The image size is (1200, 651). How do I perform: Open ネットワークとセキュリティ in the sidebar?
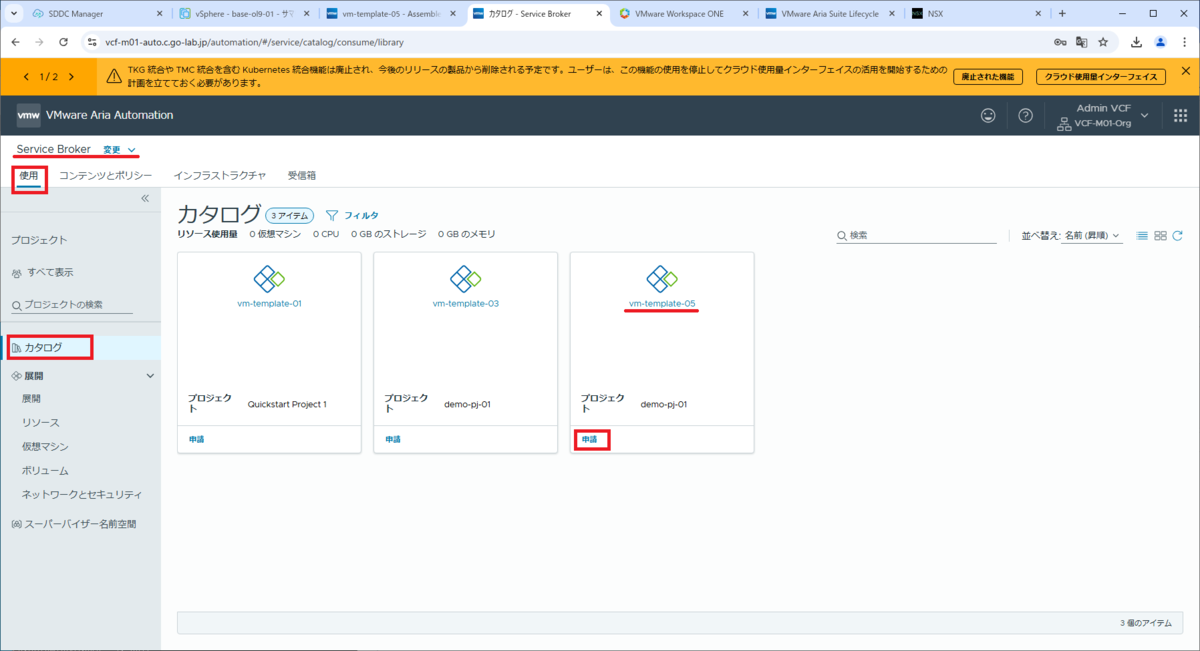pos(82,494)
